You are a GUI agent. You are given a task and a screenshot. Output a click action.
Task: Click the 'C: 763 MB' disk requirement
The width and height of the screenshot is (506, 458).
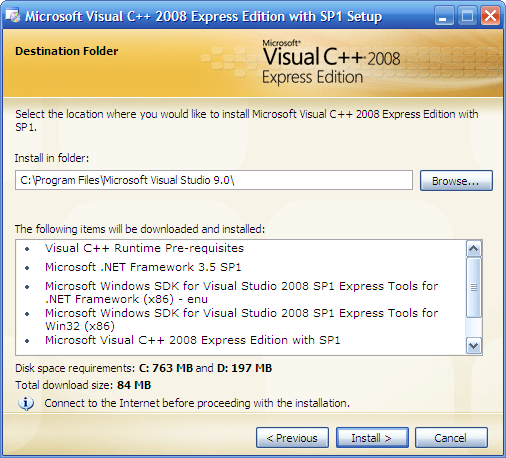[x=166, y=368]
